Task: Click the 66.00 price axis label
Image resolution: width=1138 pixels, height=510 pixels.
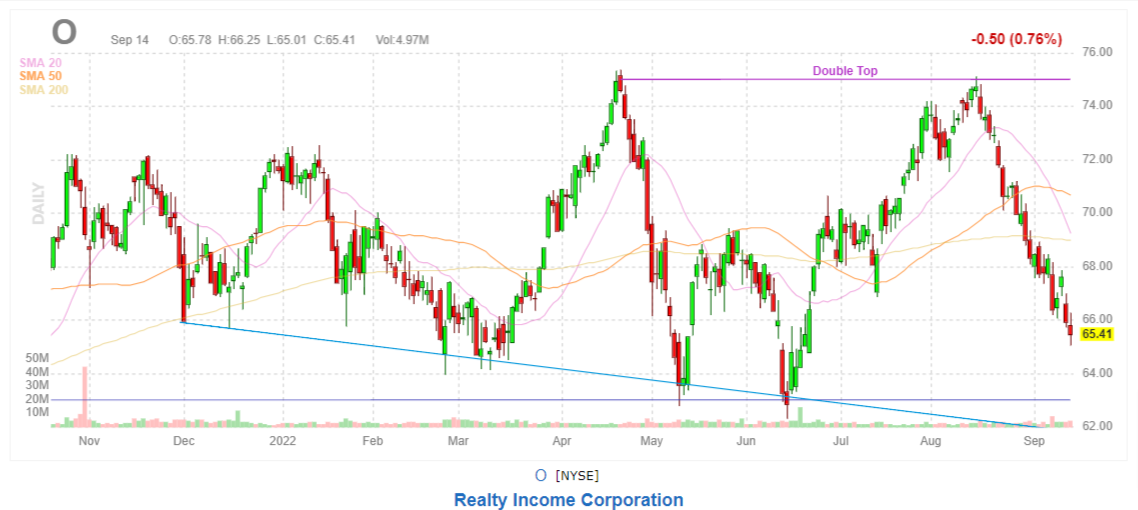Action: (x=1097, y=319)
